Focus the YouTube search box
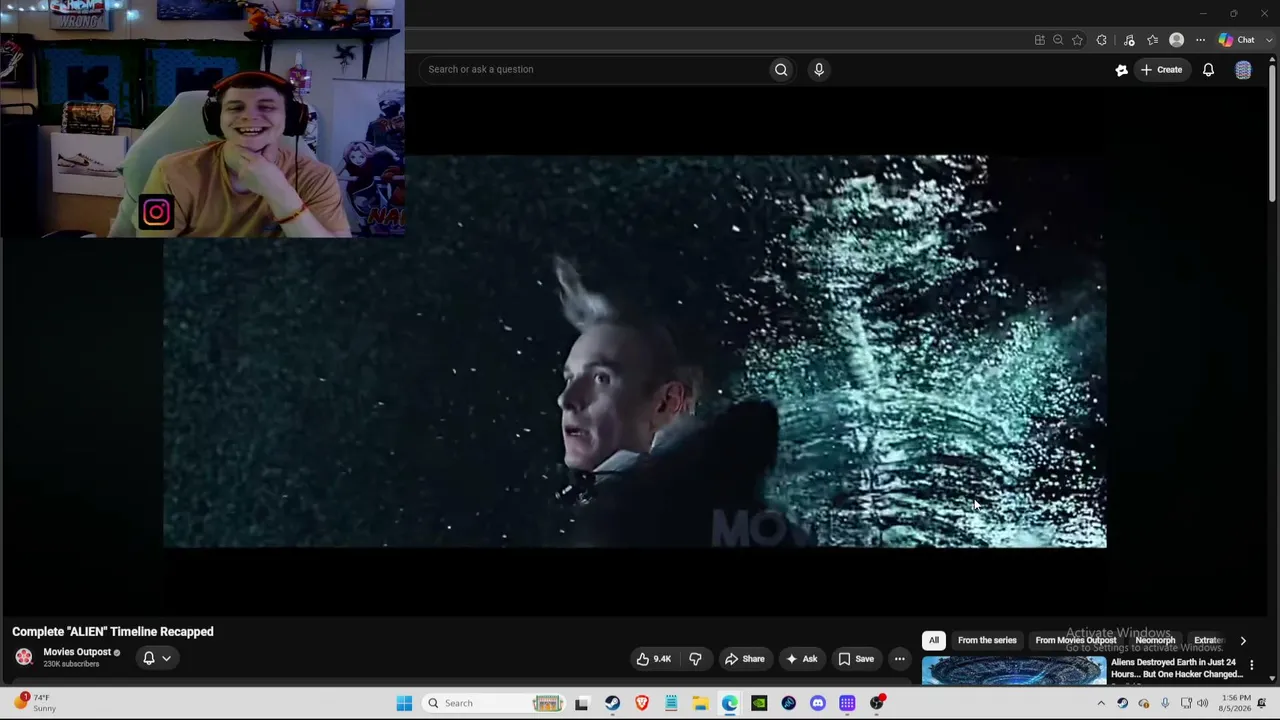 coord(595,69)
